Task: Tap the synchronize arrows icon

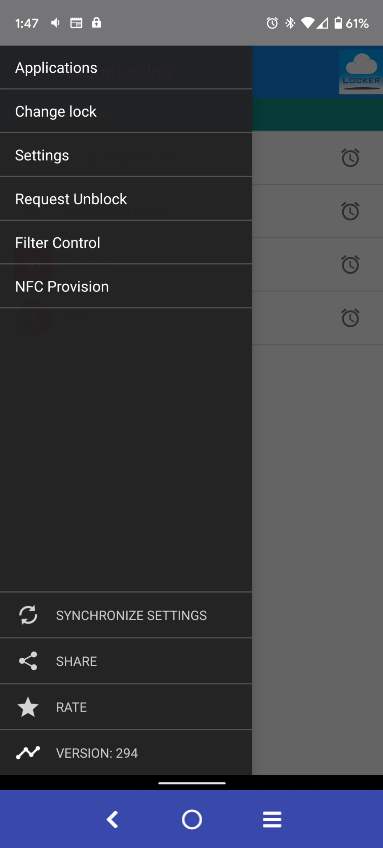Action: pyautogui.click(x=28, y=615)
